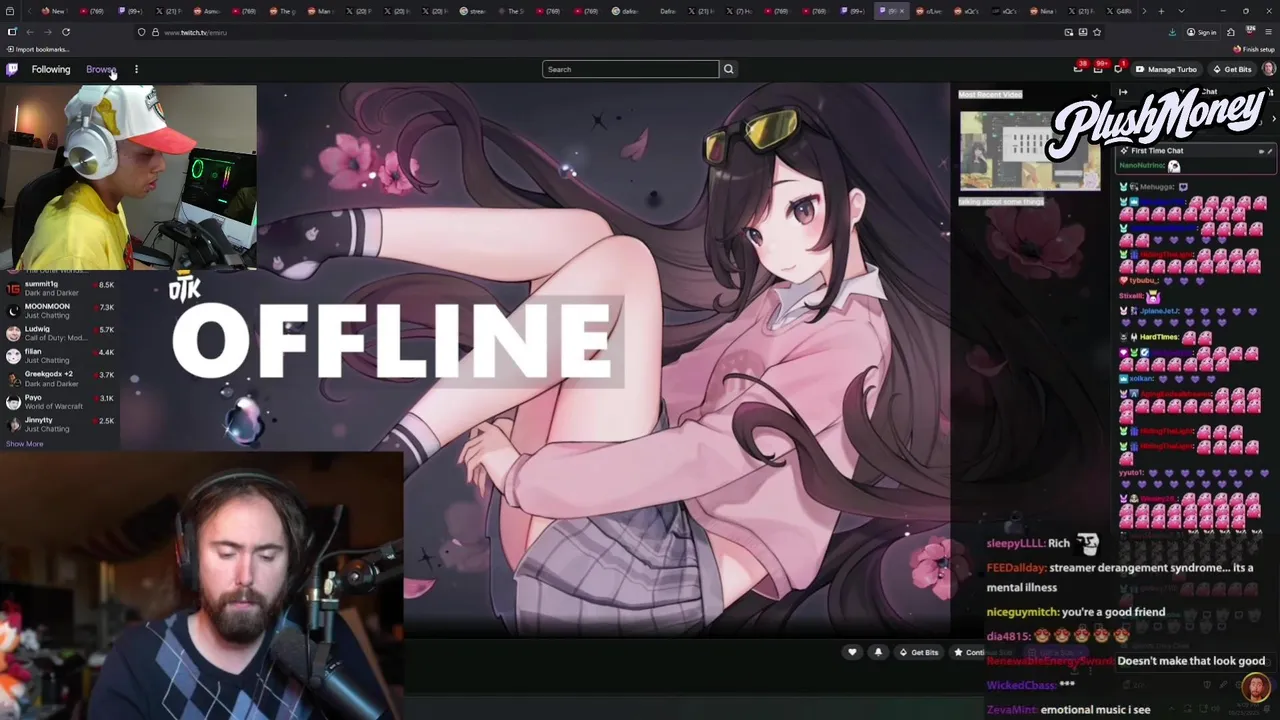
Task: Switch to the dafra browser tab
Action: click(x=625, y=11)
